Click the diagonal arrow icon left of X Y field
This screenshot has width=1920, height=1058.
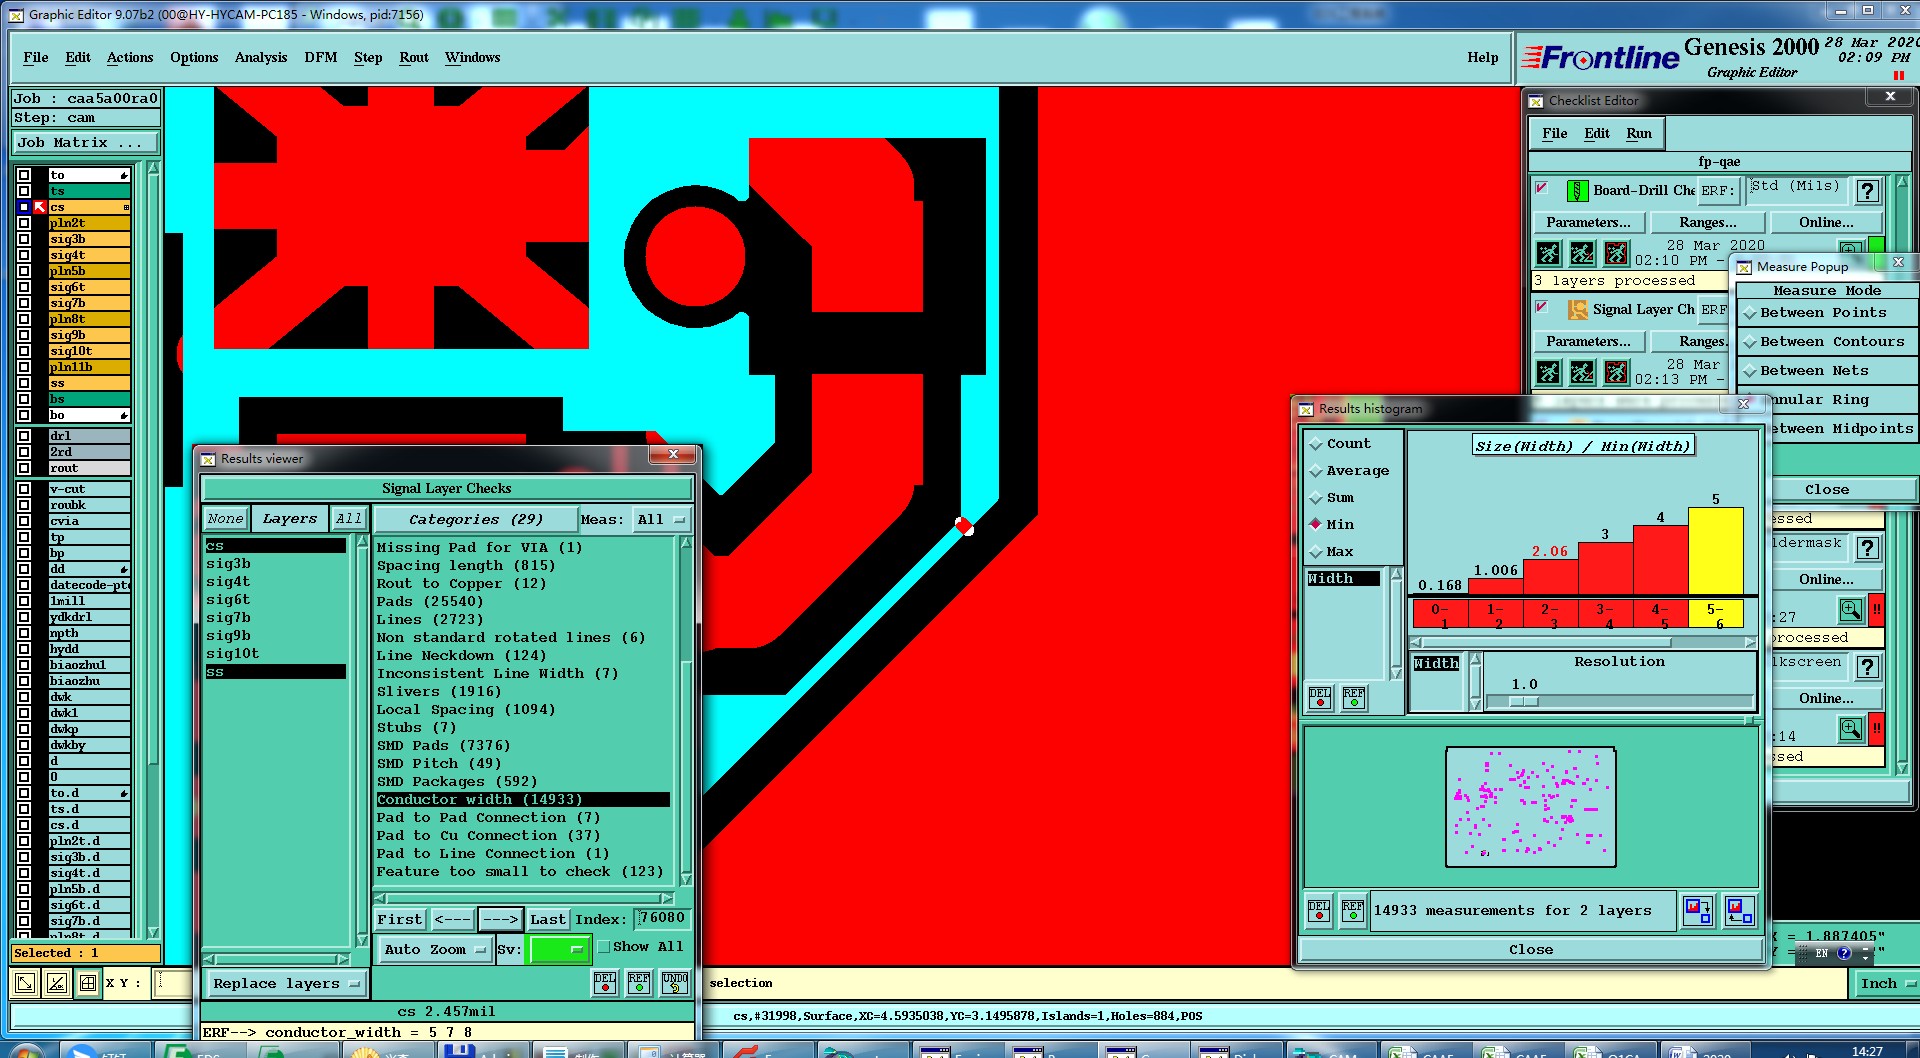tap(25, 983)
